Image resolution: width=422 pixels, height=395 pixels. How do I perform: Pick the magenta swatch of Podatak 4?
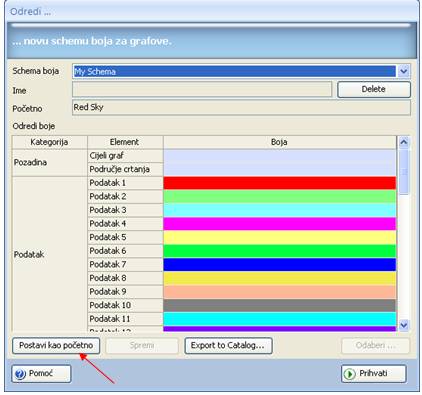pyautogui.click(x=280, y=224)
